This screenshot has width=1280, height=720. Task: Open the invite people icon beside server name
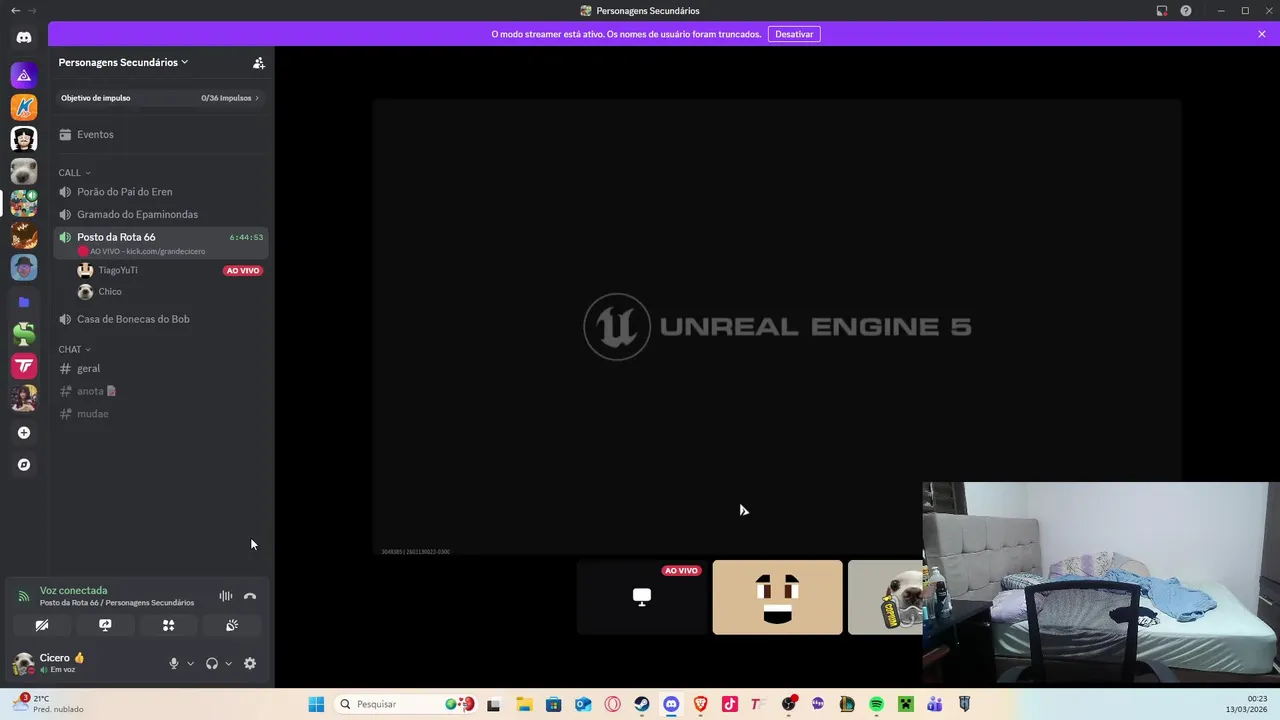(259, 62)
